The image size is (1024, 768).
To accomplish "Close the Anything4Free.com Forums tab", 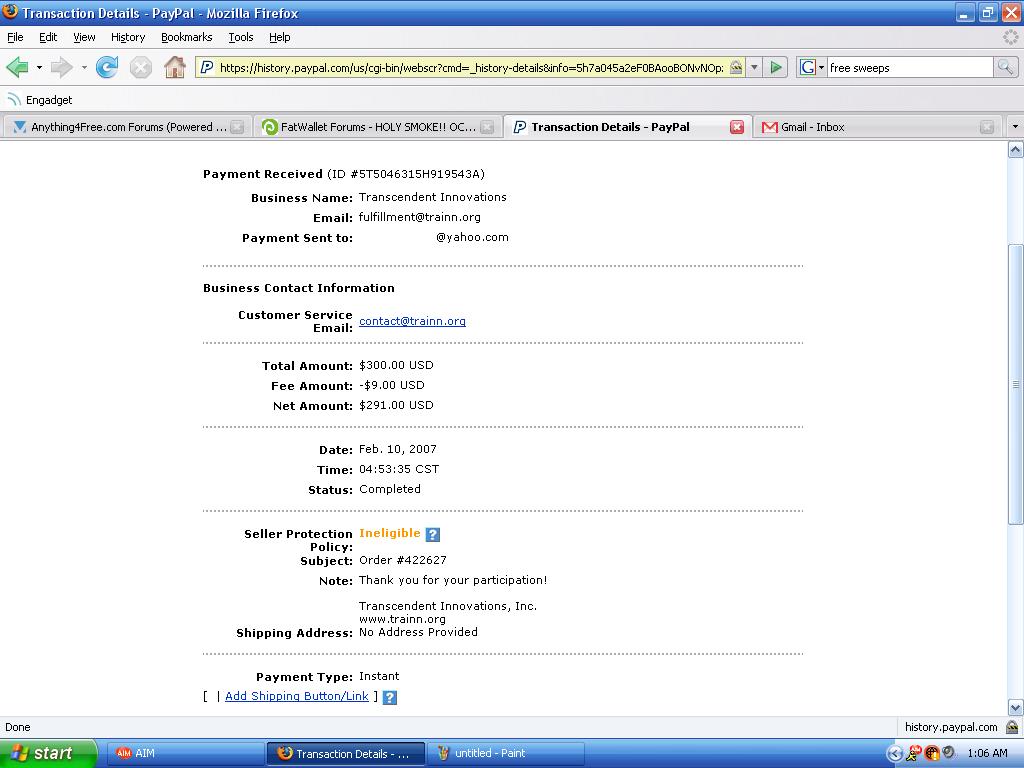I will click(237, 127).
